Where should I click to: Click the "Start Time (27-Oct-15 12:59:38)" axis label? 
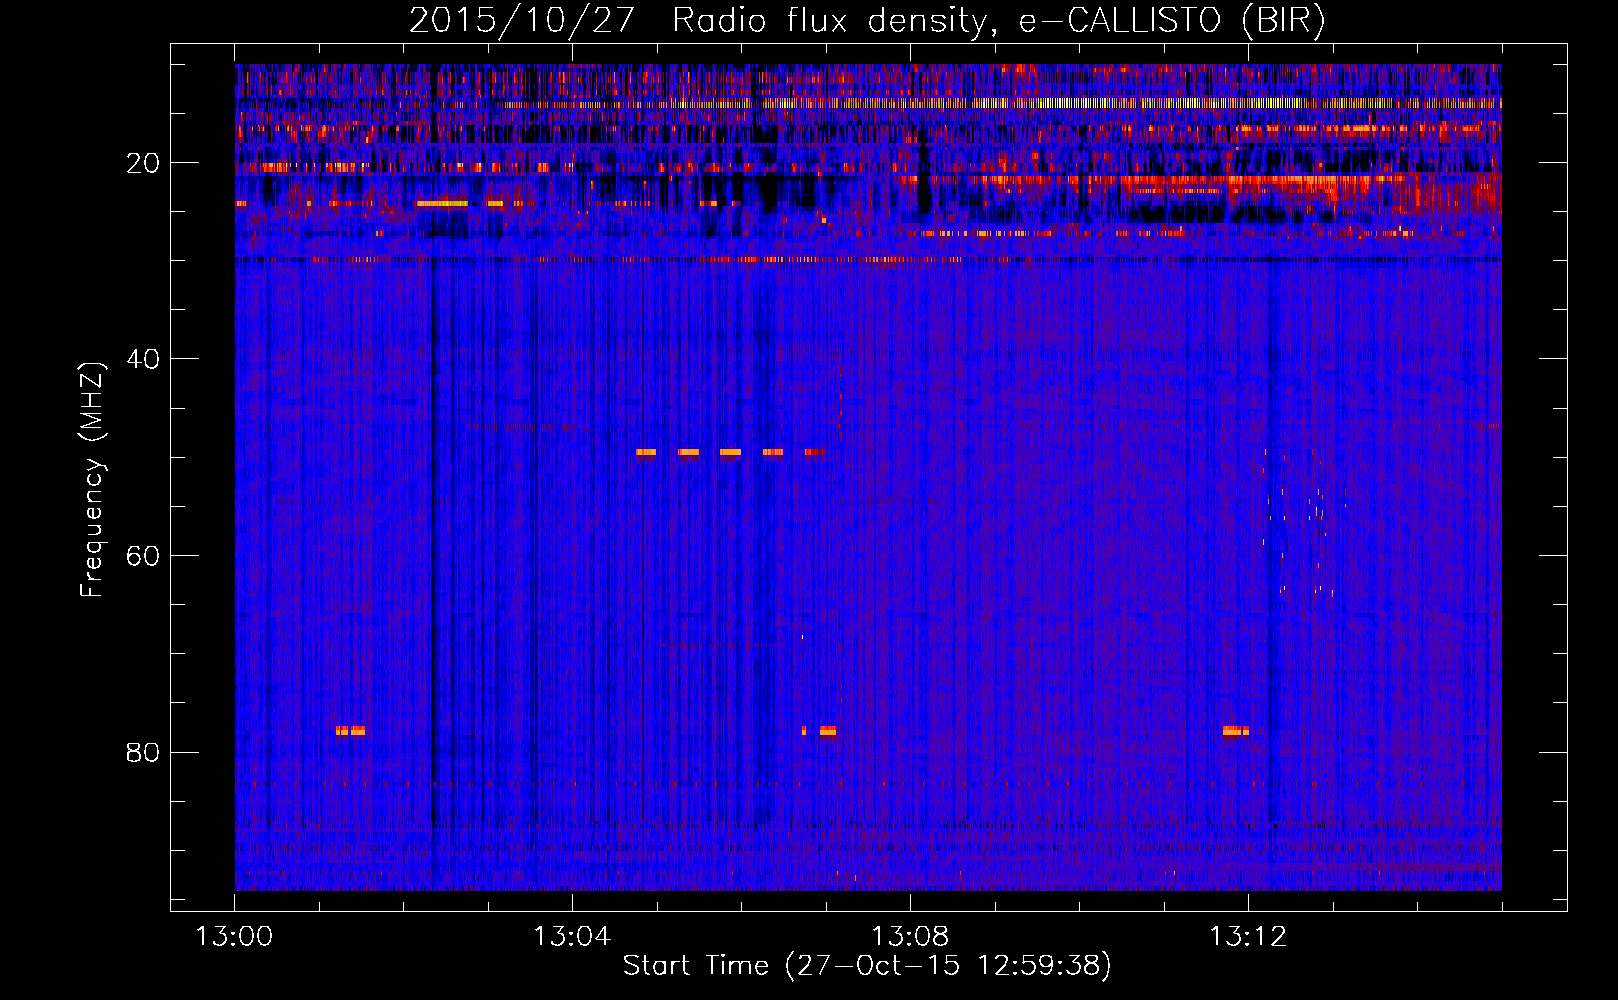(x=867, y=966)
